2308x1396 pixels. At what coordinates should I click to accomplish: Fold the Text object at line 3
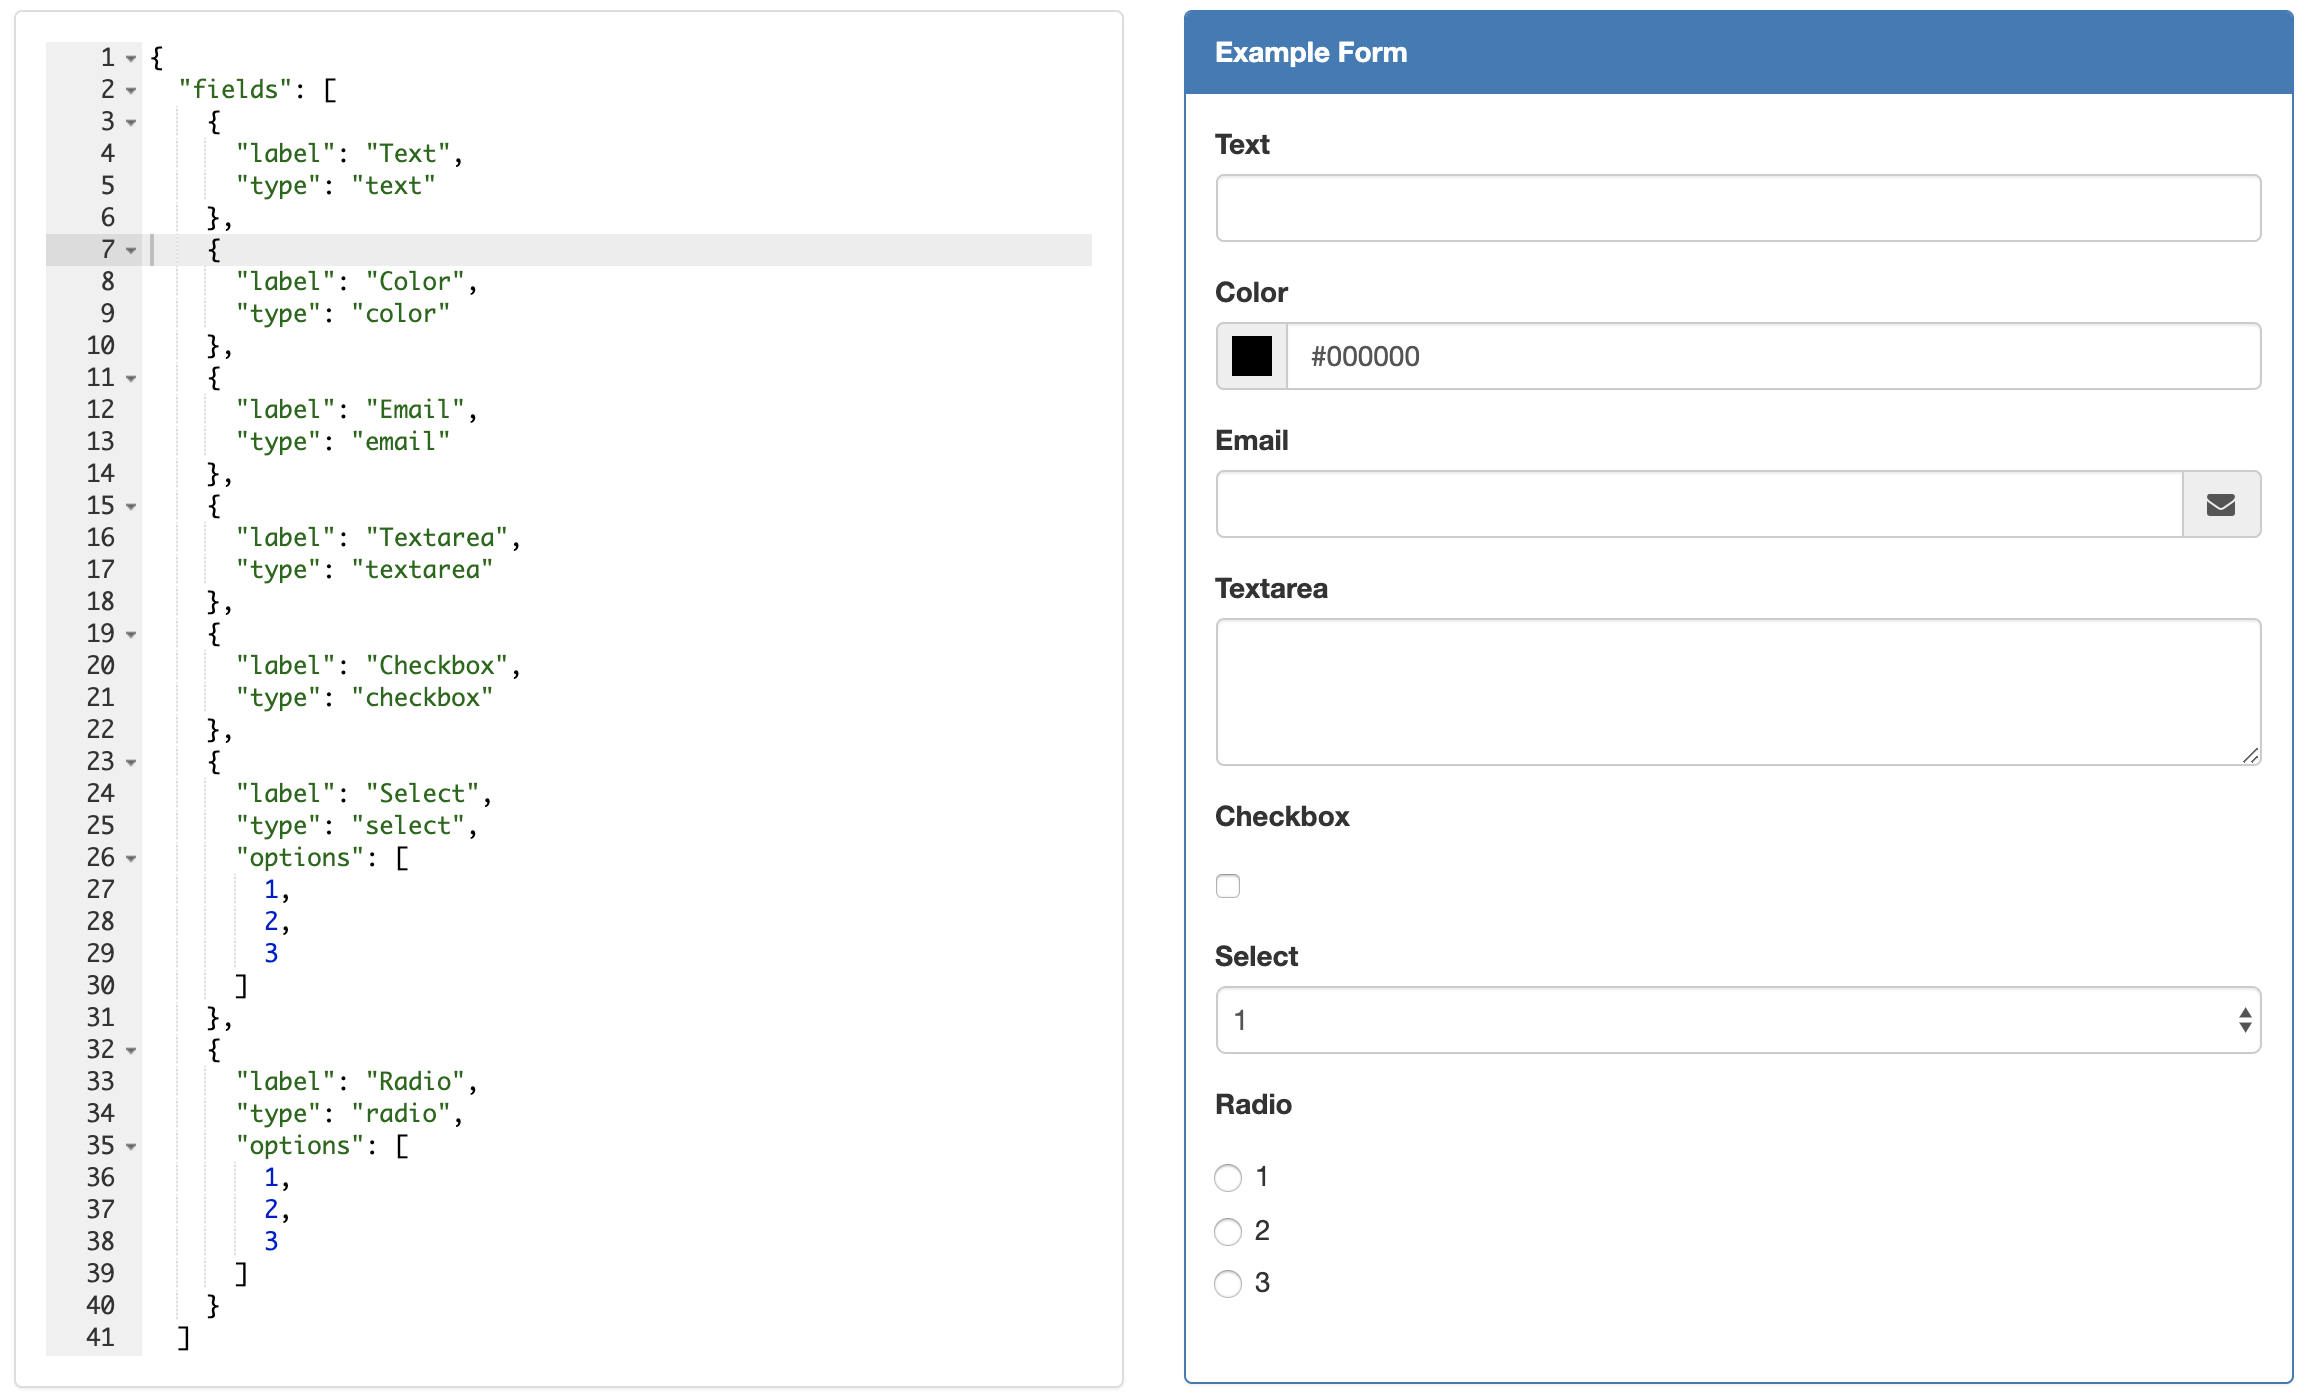coord(131,123)
